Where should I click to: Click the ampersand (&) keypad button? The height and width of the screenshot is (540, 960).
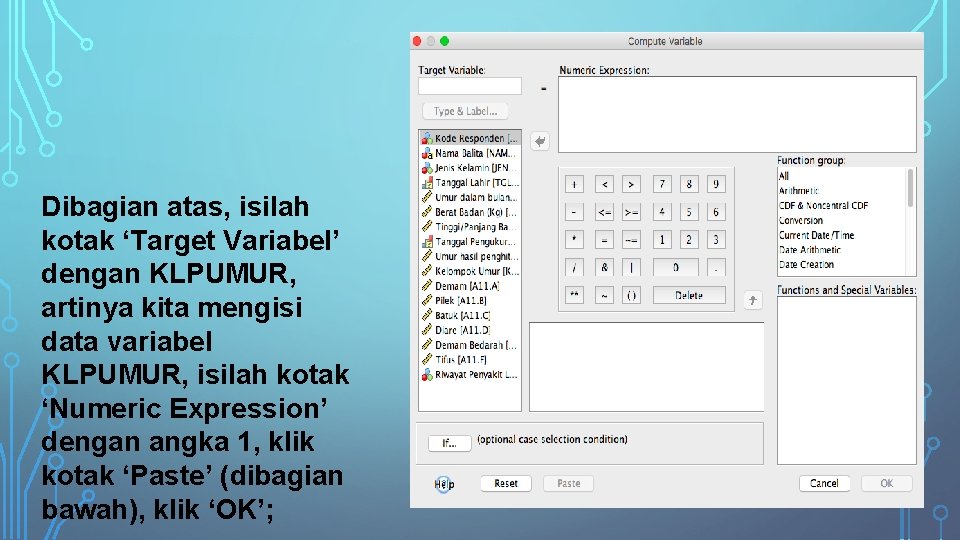tap(604, 268)
